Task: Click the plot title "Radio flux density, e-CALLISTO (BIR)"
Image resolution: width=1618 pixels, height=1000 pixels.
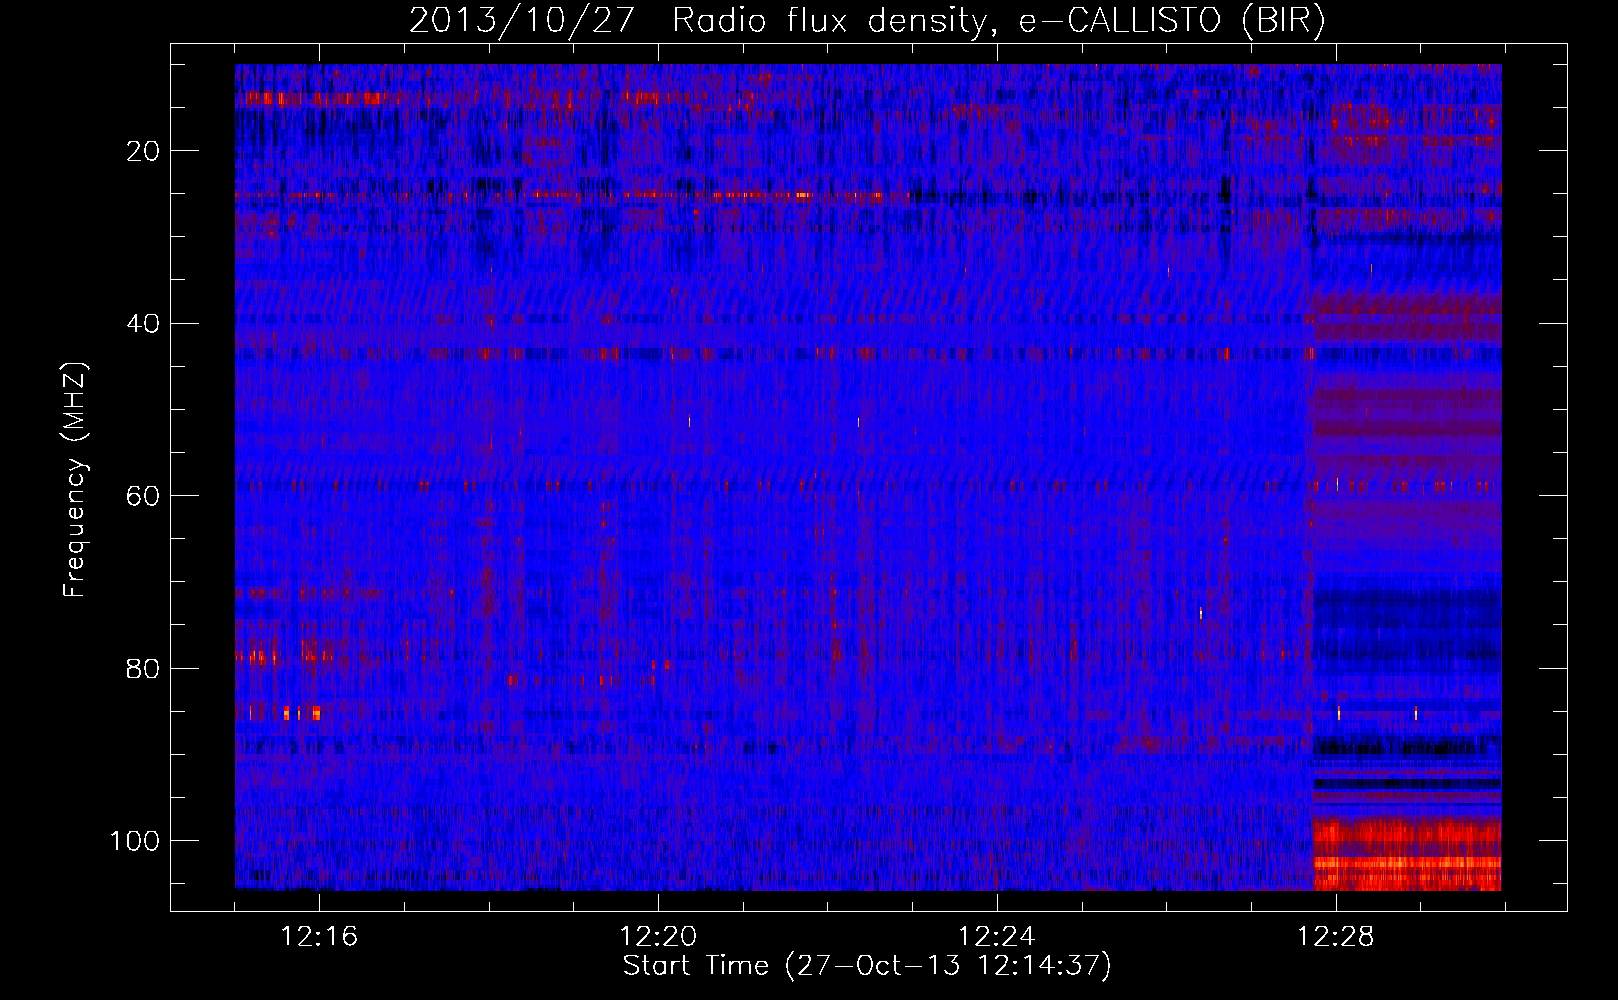Action: [998, 20]
